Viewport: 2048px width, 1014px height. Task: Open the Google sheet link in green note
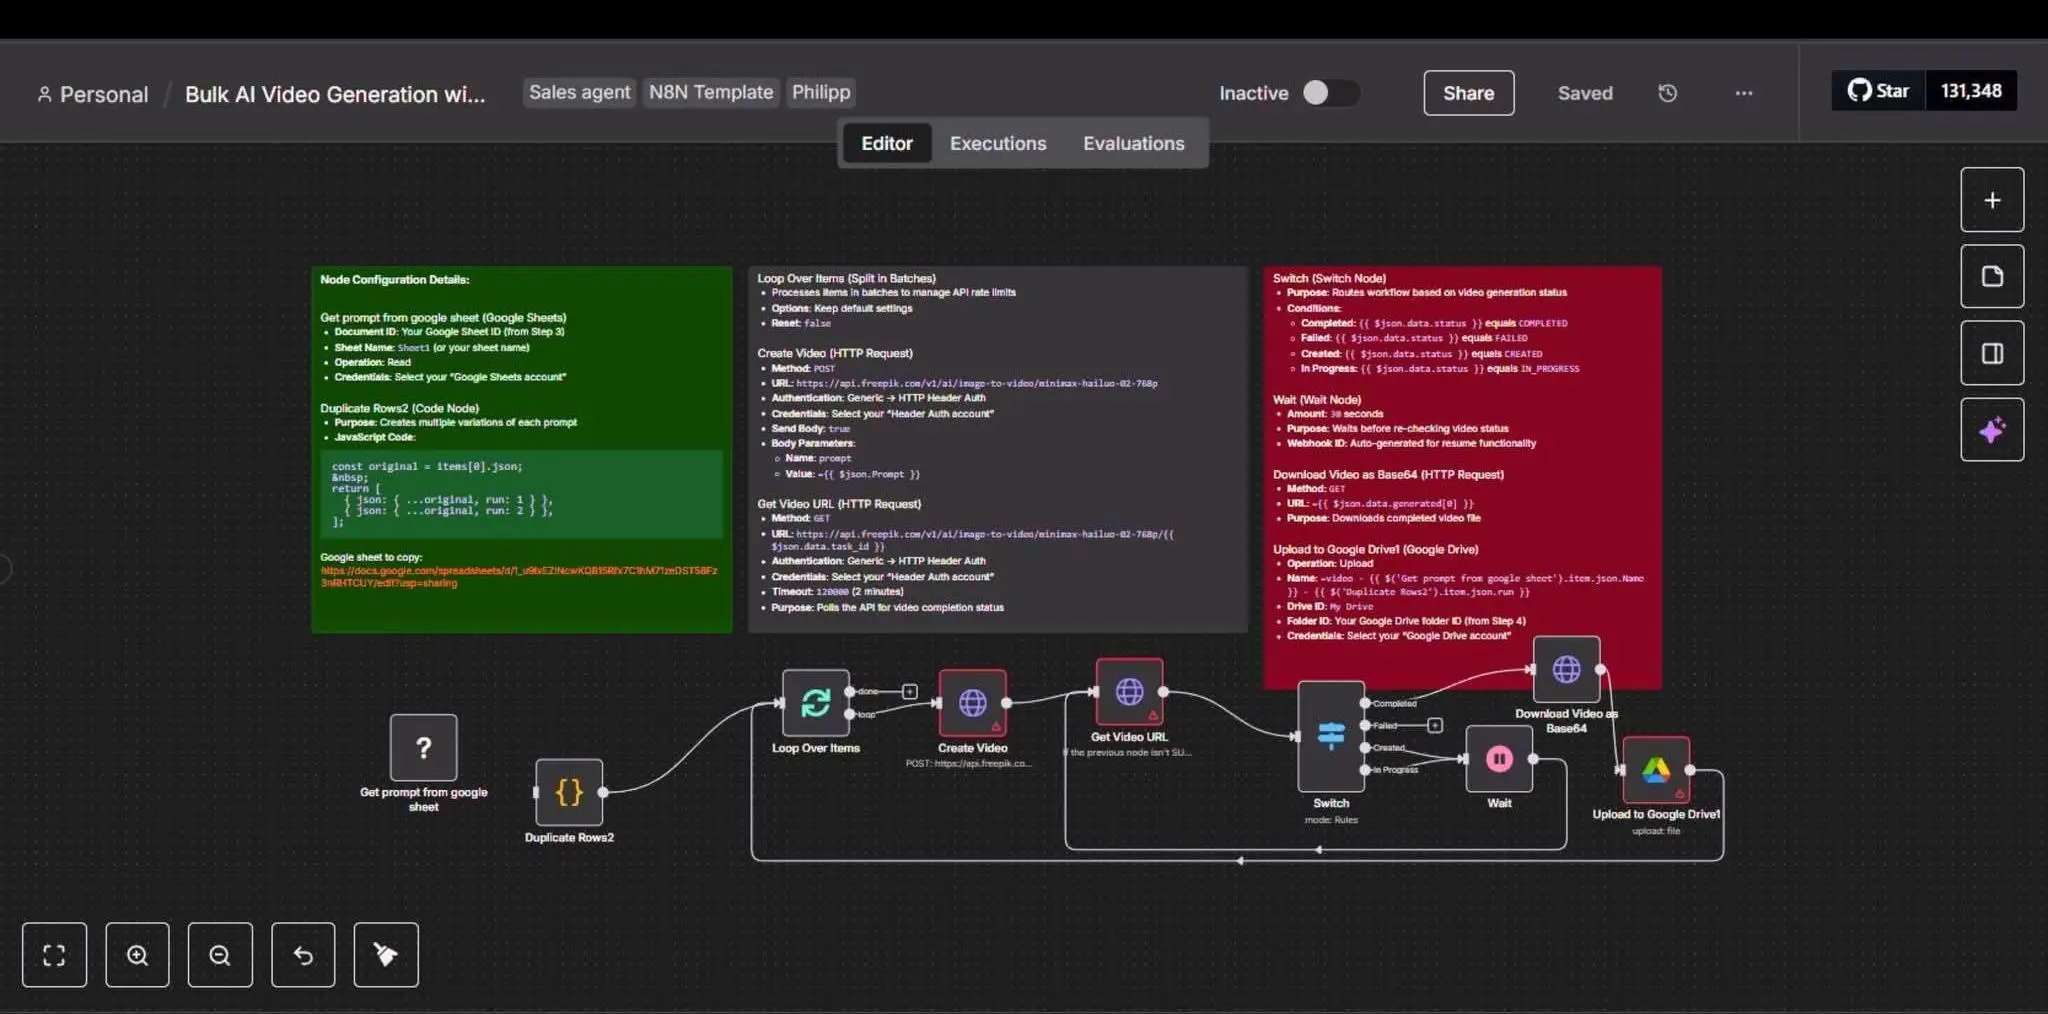pyautogui.click(x=519, y=576)
